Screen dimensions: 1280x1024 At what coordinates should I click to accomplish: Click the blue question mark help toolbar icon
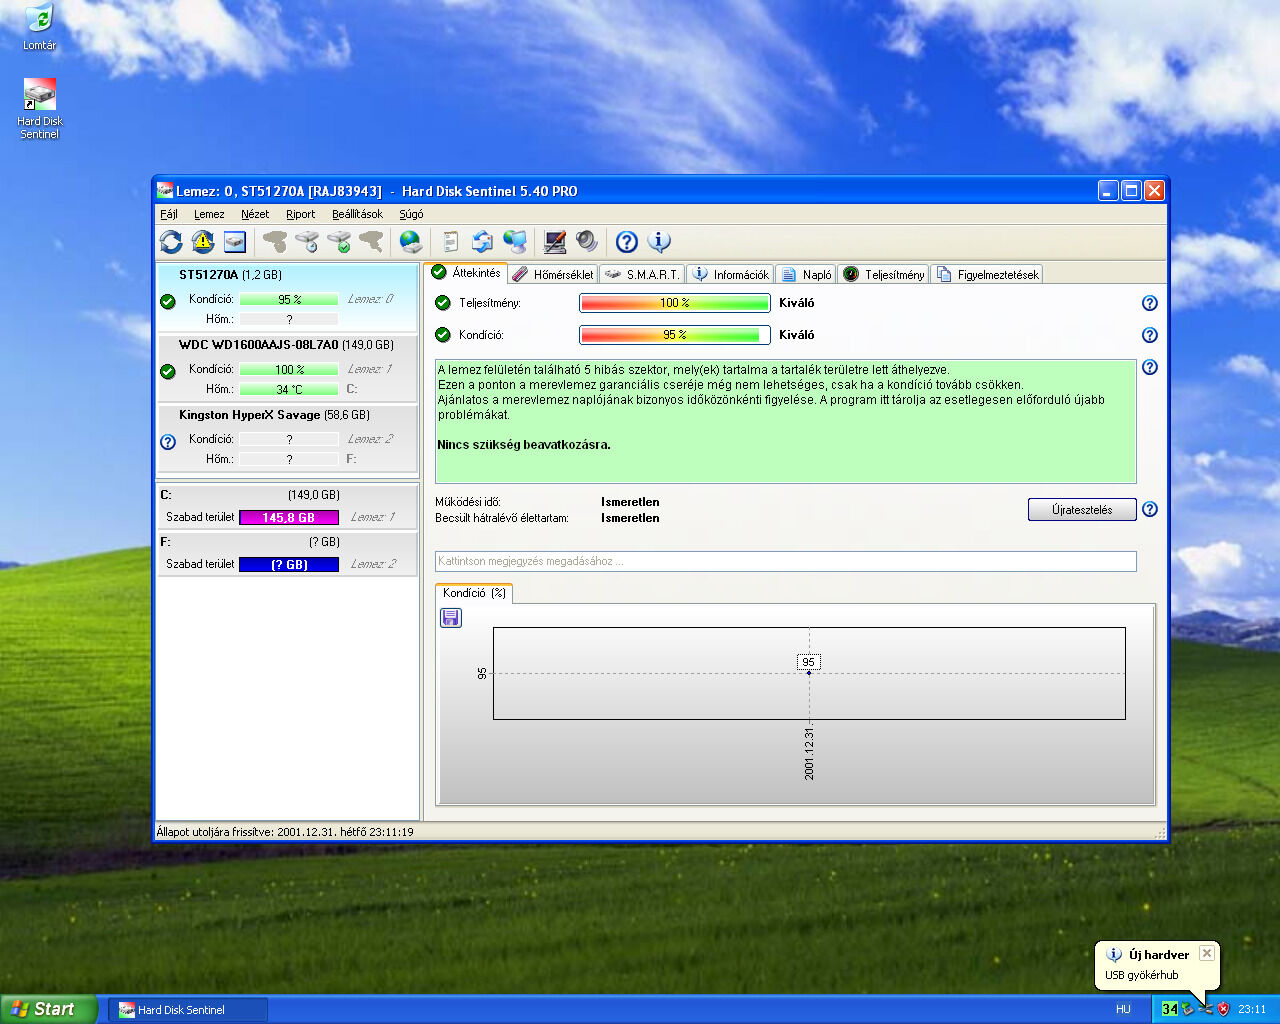(627, 242)
